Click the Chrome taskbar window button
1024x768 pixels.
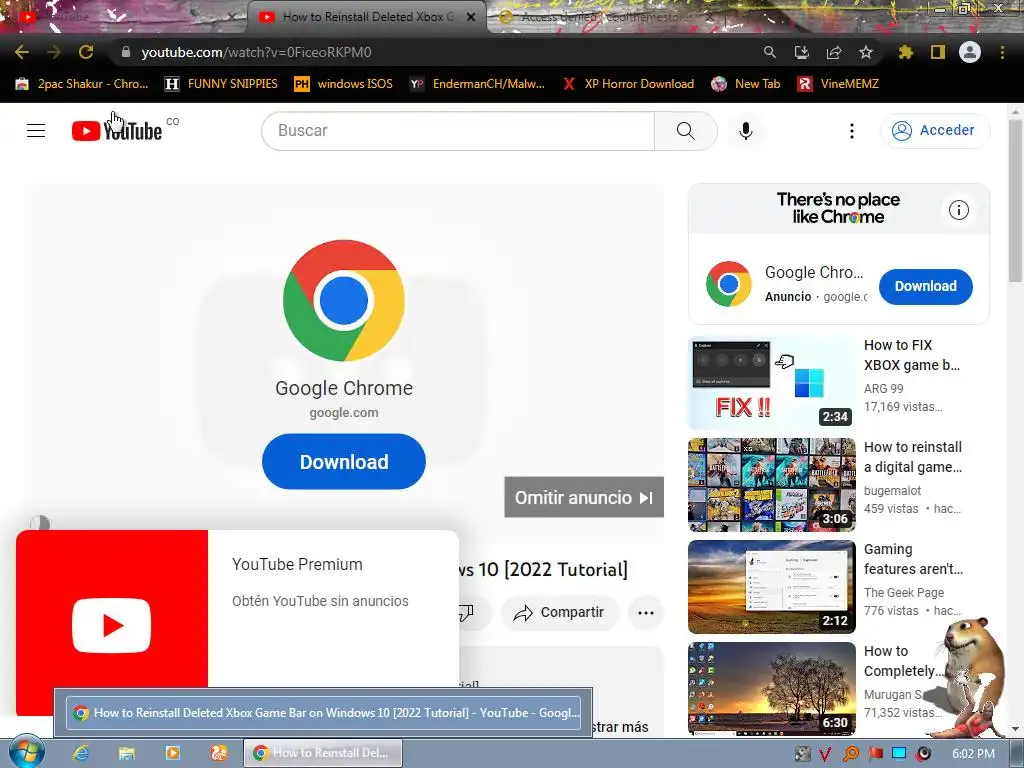pyautogui.click(x=323, y=753)
